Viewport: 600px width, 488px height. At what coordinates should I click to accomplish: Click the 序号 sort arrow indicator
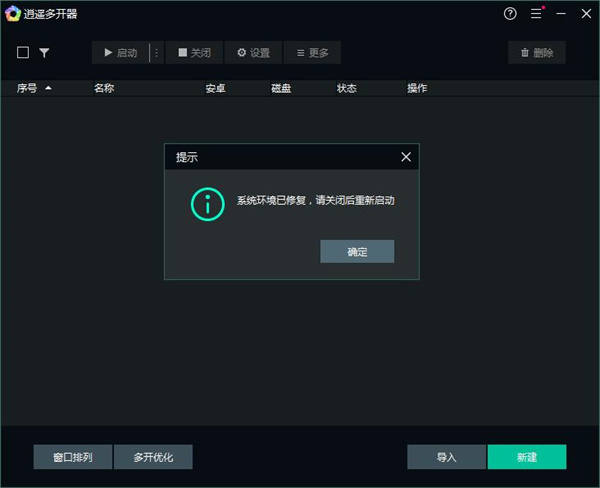(x=48, y=88)
